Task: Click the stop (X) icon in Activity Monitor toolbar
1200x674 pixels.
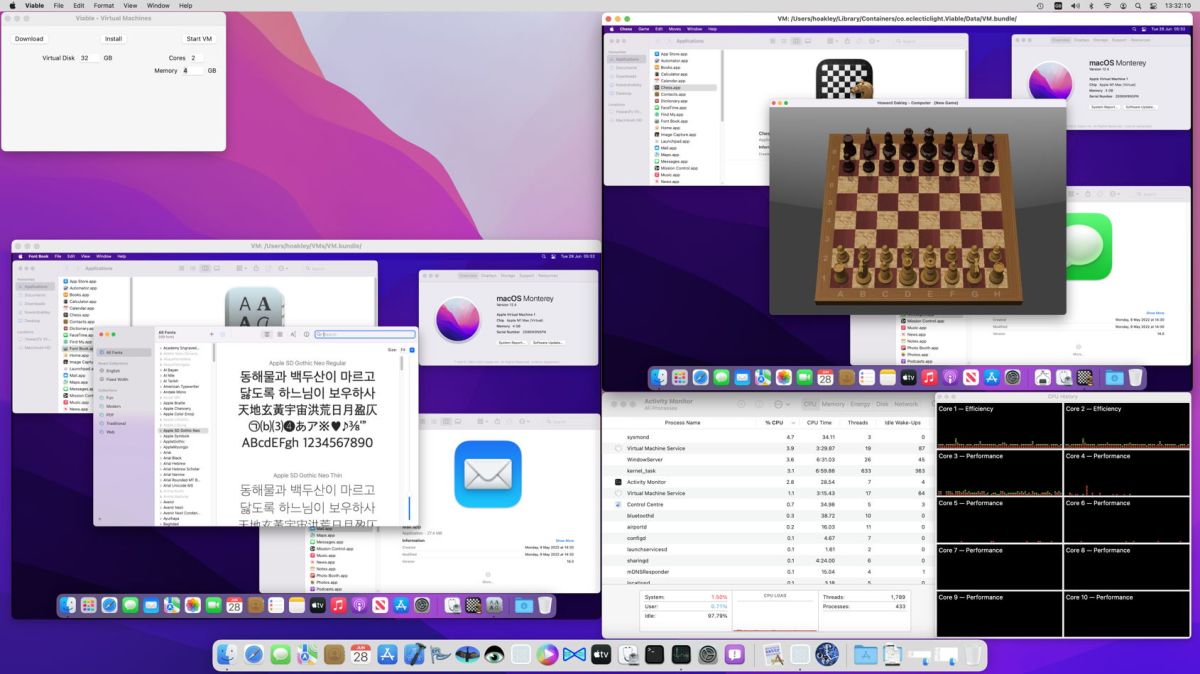Action: 739,404
